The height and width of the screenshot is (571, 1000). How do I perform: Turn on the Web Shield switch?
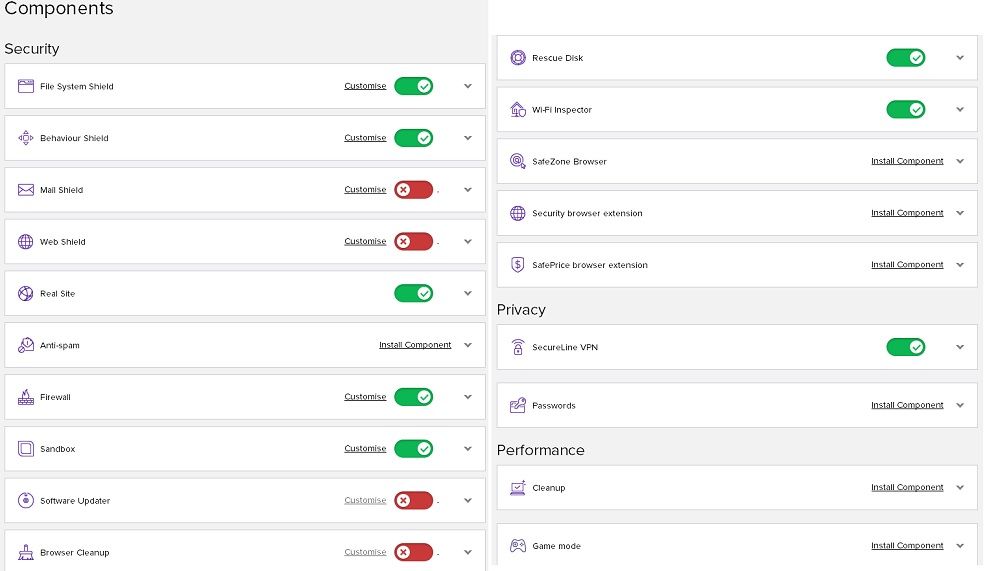click(414, 241)
